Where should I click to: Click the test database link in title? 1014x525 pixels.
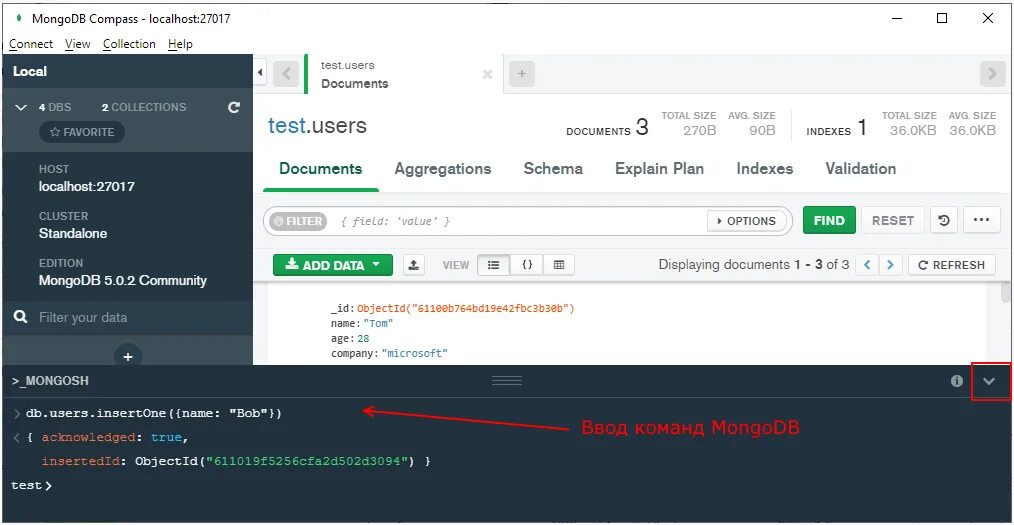[286, 125]
